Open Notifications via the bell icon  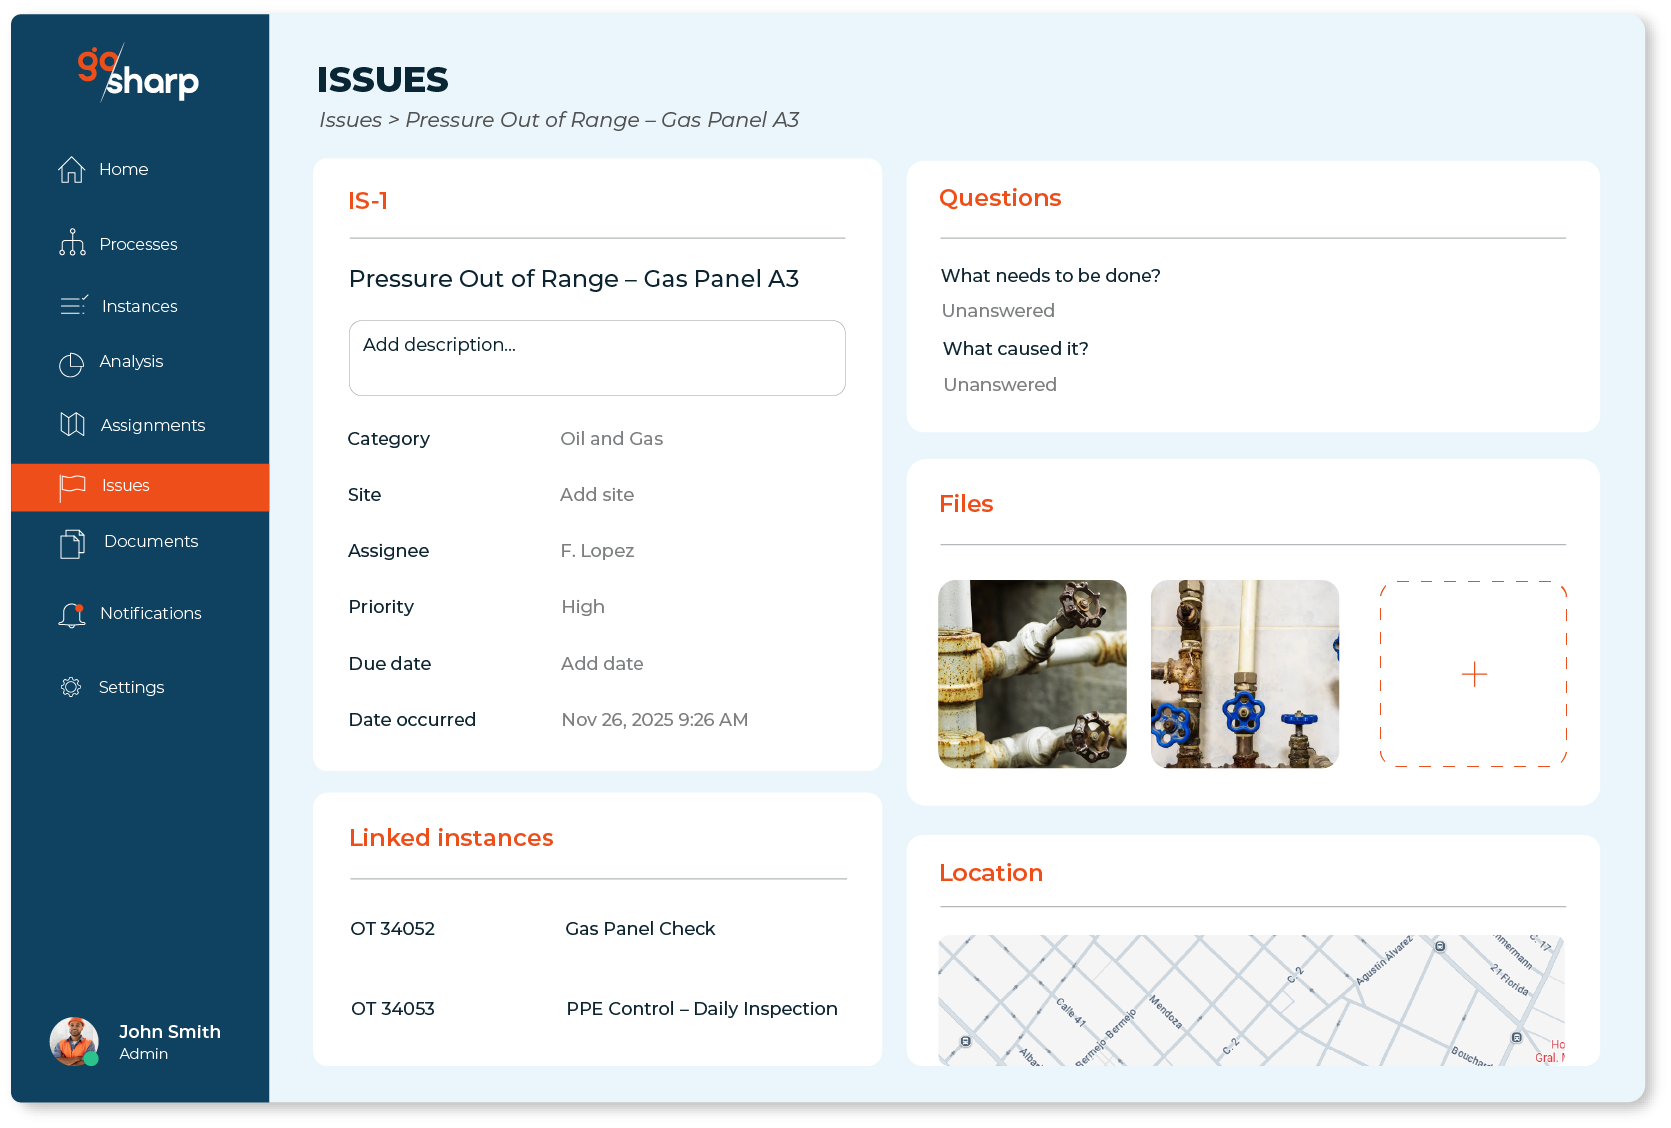72,614
